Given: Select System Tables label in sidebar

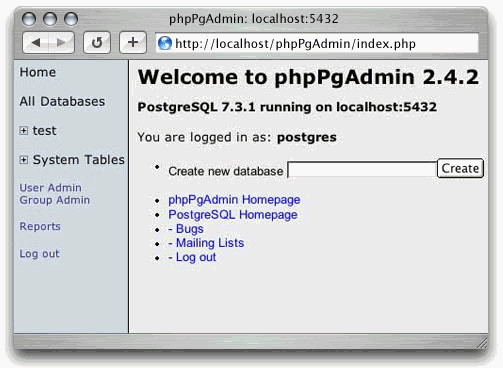Looking at the screenshot, I should [x=79, y=160].
